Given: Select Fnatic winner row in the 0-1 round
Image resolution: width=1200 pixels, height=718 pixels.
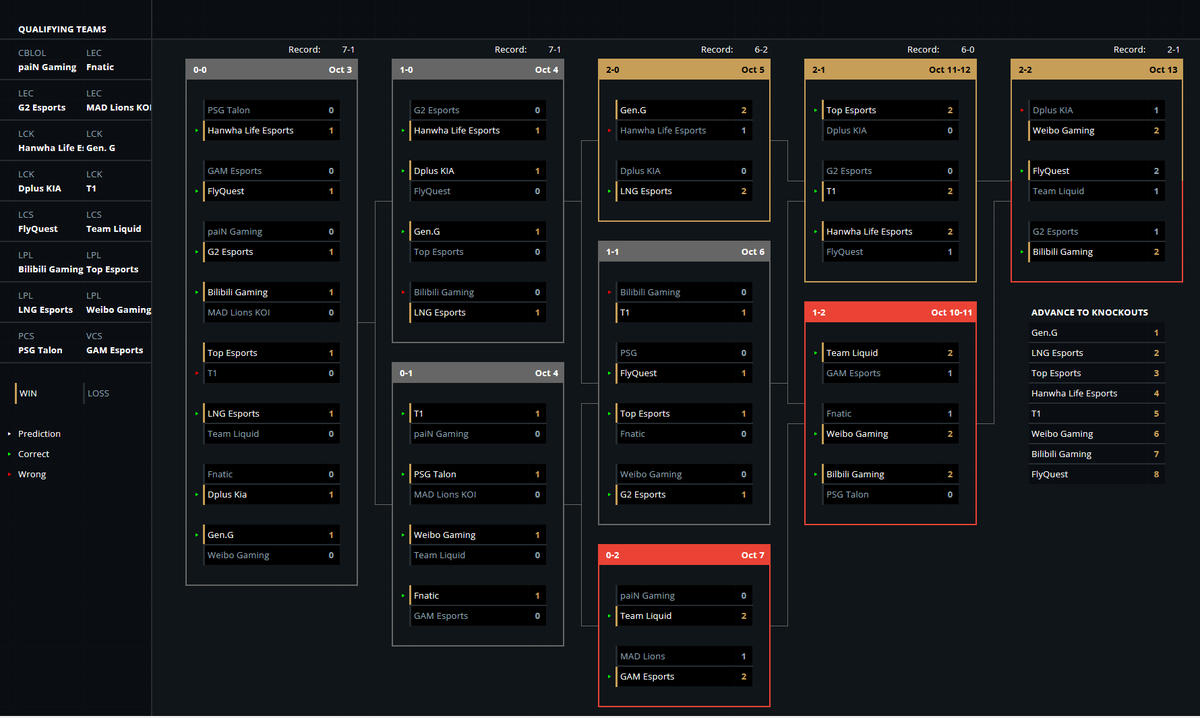Looking at the screenshot, I should tap(477, 595).
